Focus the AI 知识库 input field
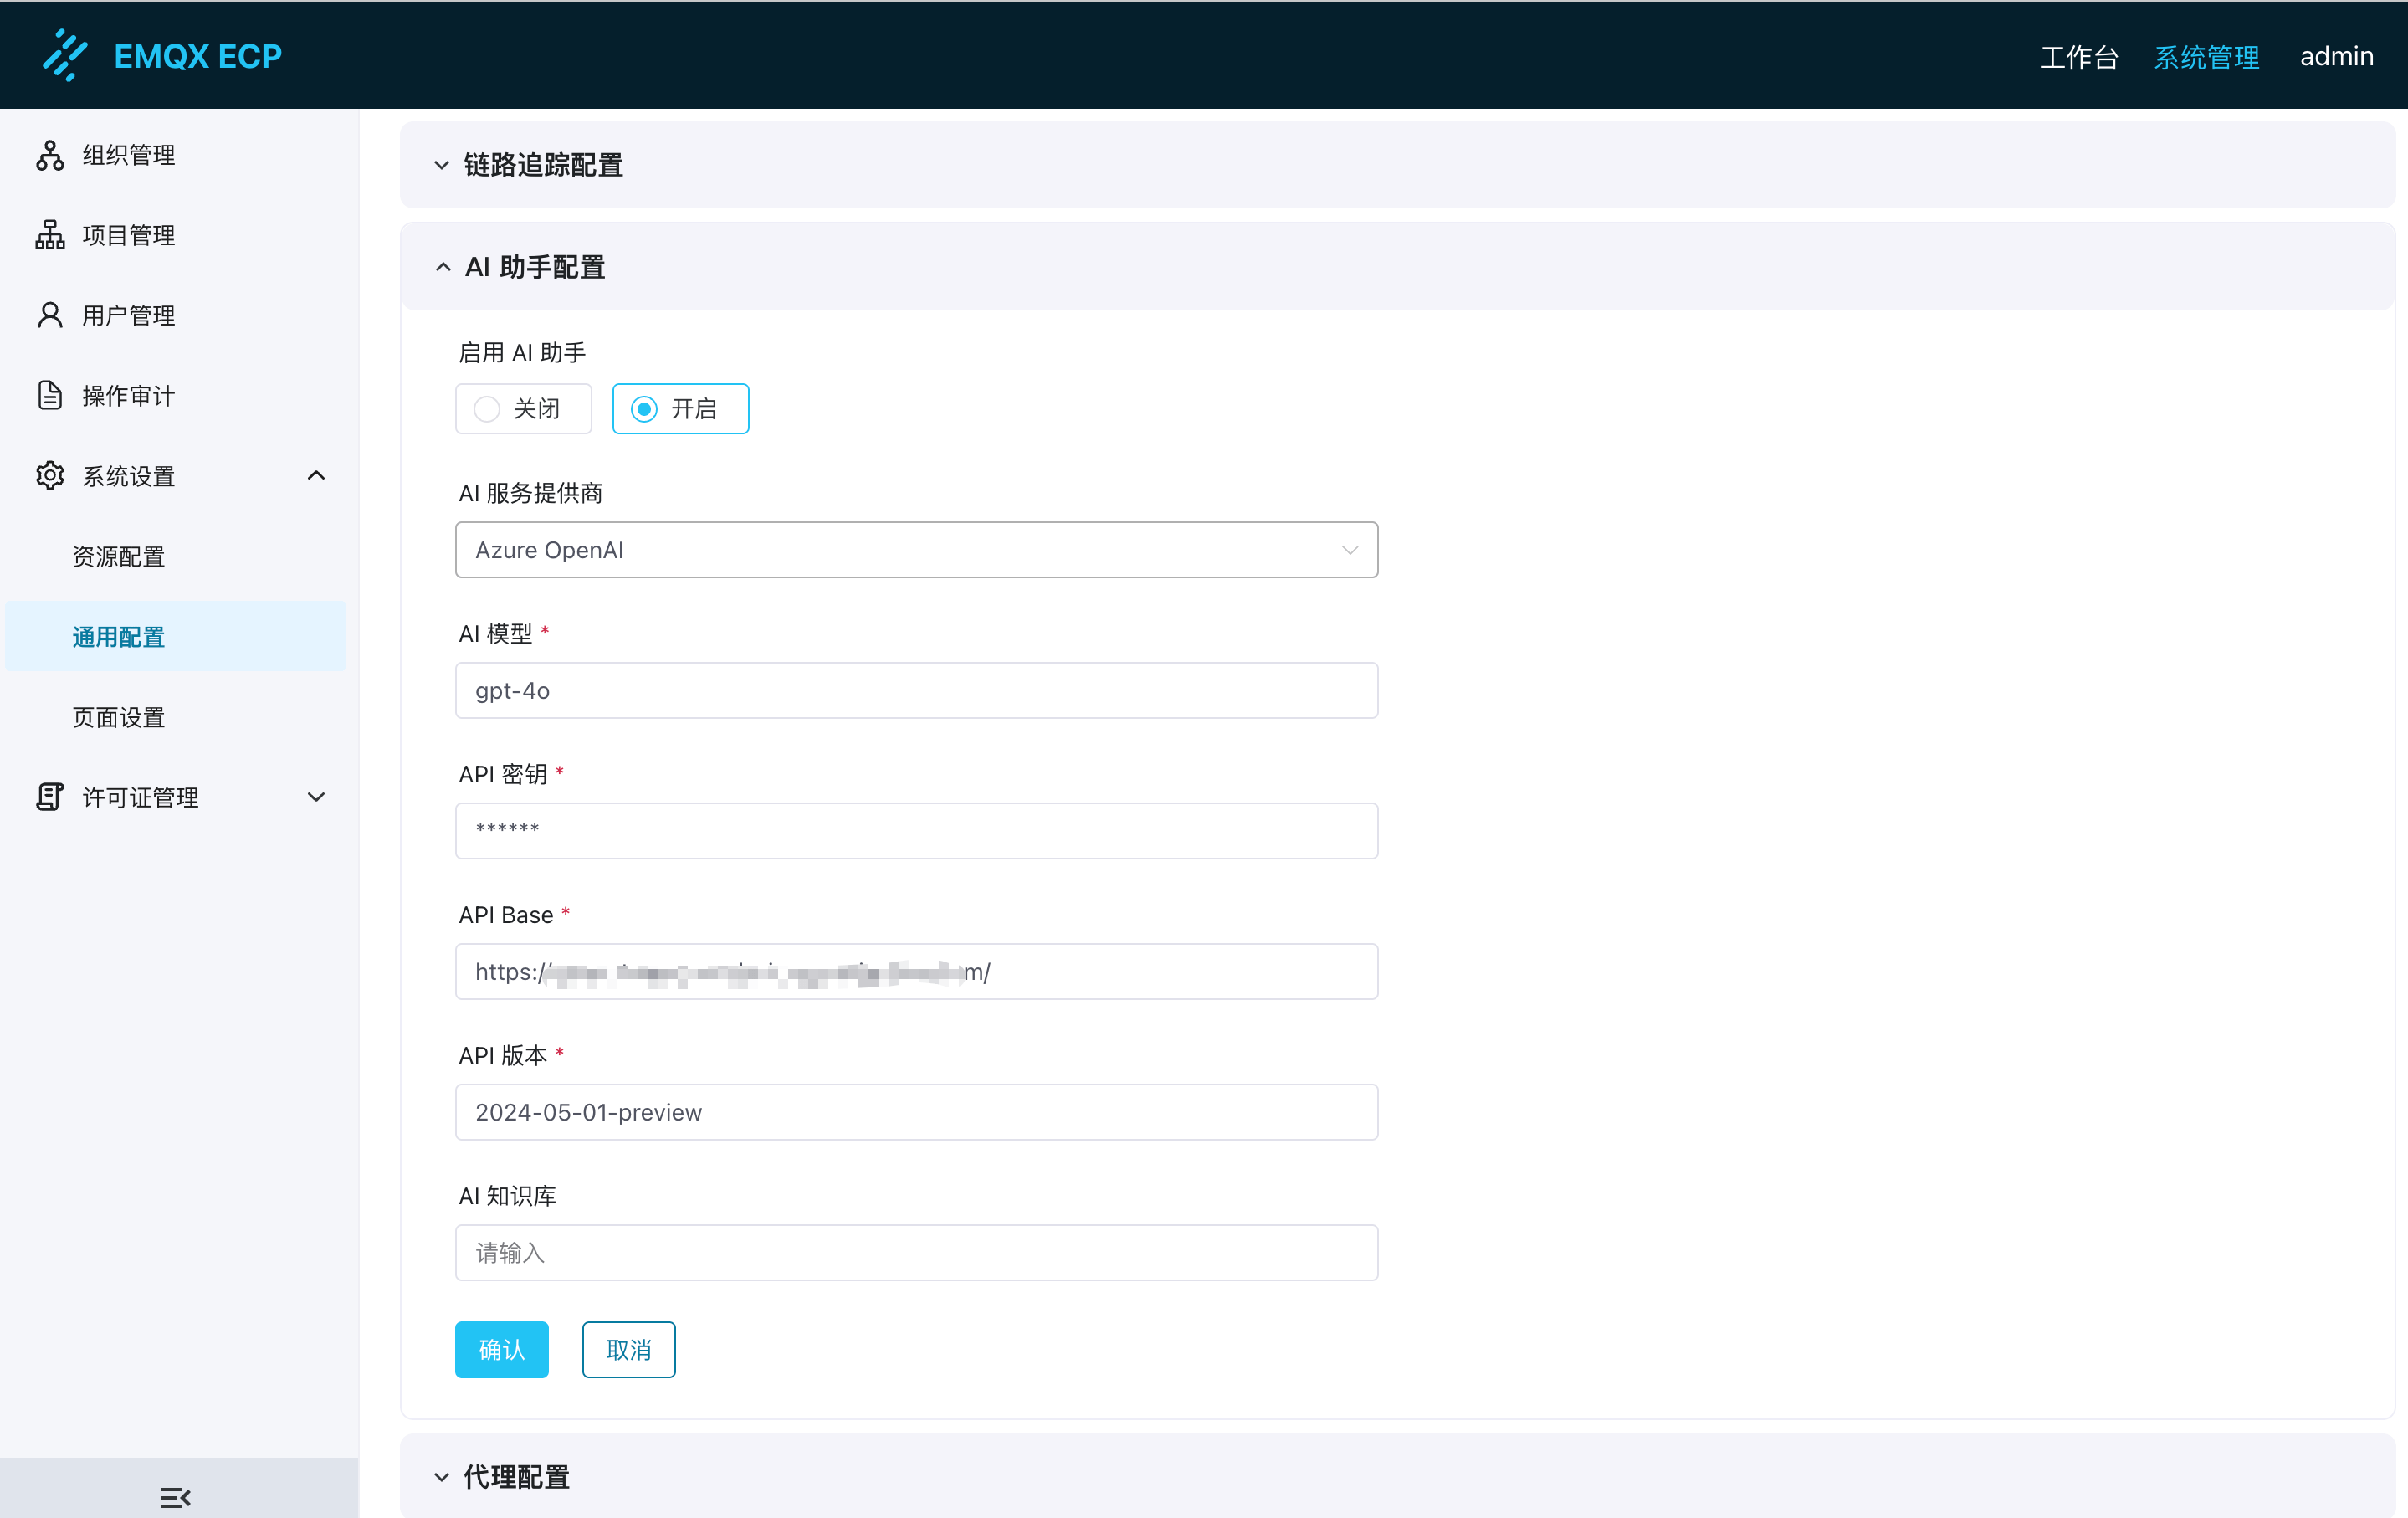Image resolution: width=2408 pixels, height=1518 pixels. click(x=916, y=1252)
